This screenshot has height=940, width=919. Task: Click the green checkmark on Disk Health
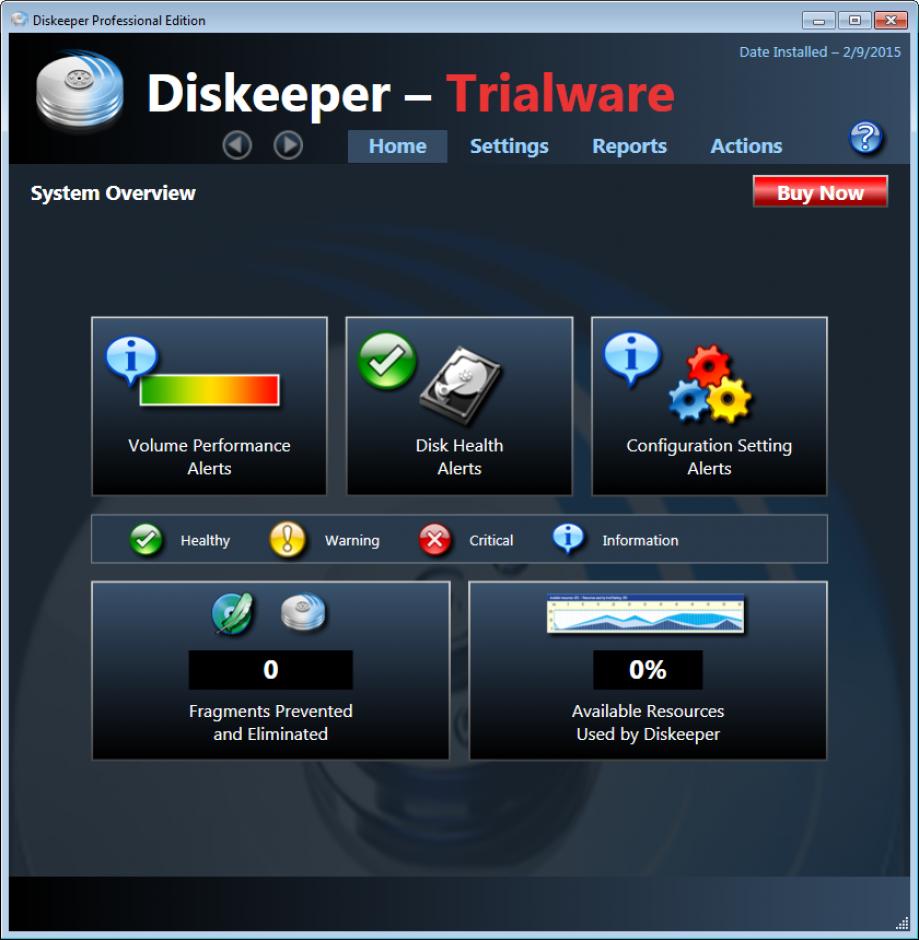(x=387, y=361)
